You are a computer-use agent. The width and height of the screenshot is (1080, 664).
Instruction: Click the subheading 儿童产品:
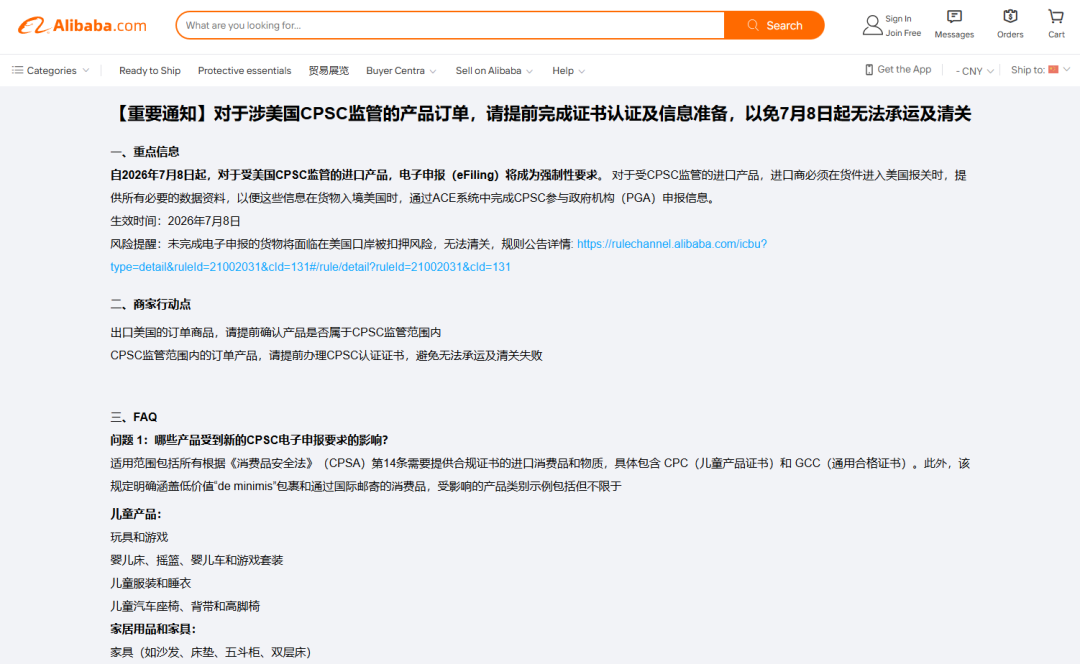point(136,515)
